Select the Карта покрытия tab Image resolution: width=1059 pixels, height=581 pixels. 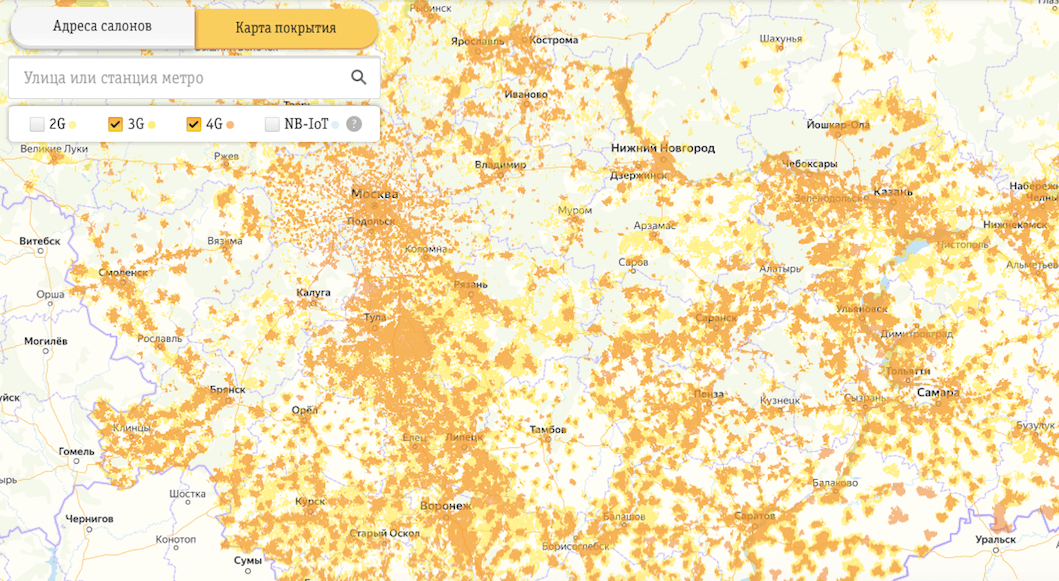(286, 28)
